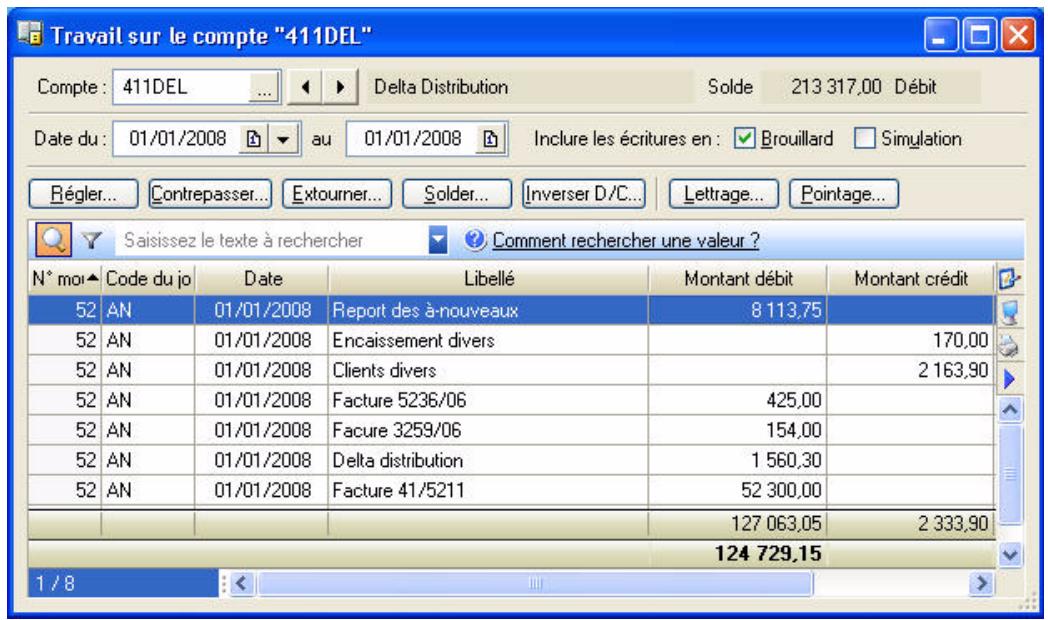Click the Inverser D/C... button
The width and height of the screenshot is (1048, 620).
click(583, 194)
